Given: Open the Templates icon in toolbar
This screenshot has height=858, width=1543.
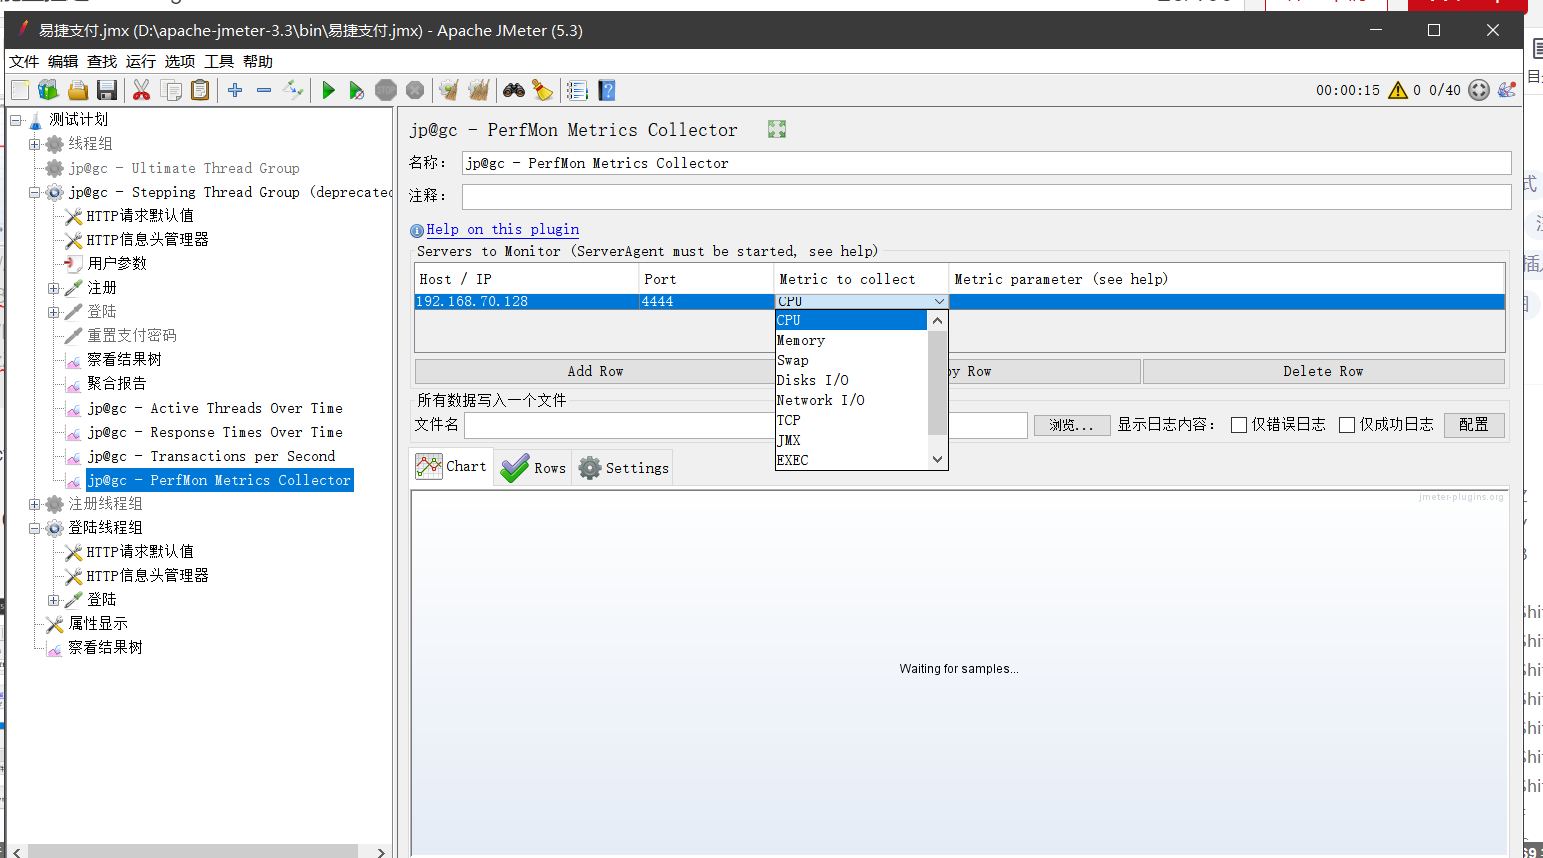Looking at the screenshot, I should click(48, 90).
